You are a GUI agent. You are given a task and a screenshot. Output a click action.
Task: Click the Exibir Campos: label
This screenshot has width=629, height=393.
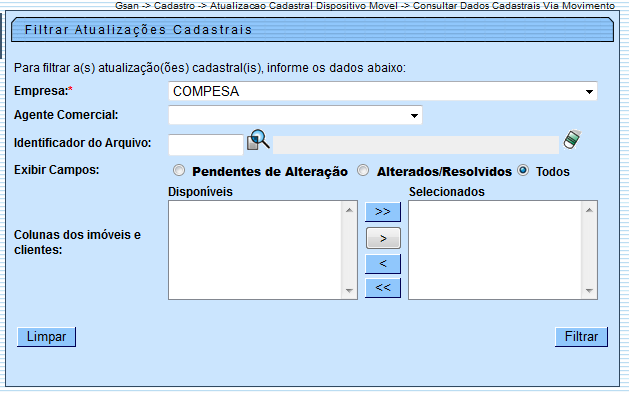tap(57, 170)
